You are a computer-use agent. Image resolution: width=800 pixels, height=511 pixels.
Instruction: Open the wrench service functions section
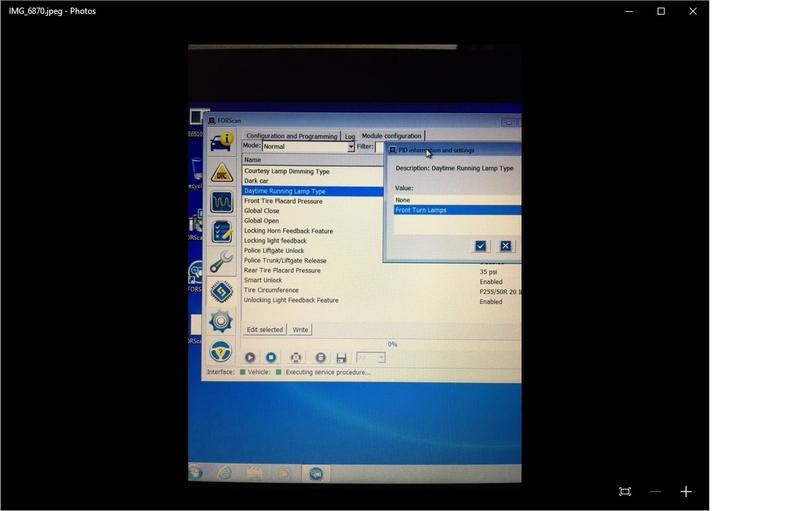[221, 262]
